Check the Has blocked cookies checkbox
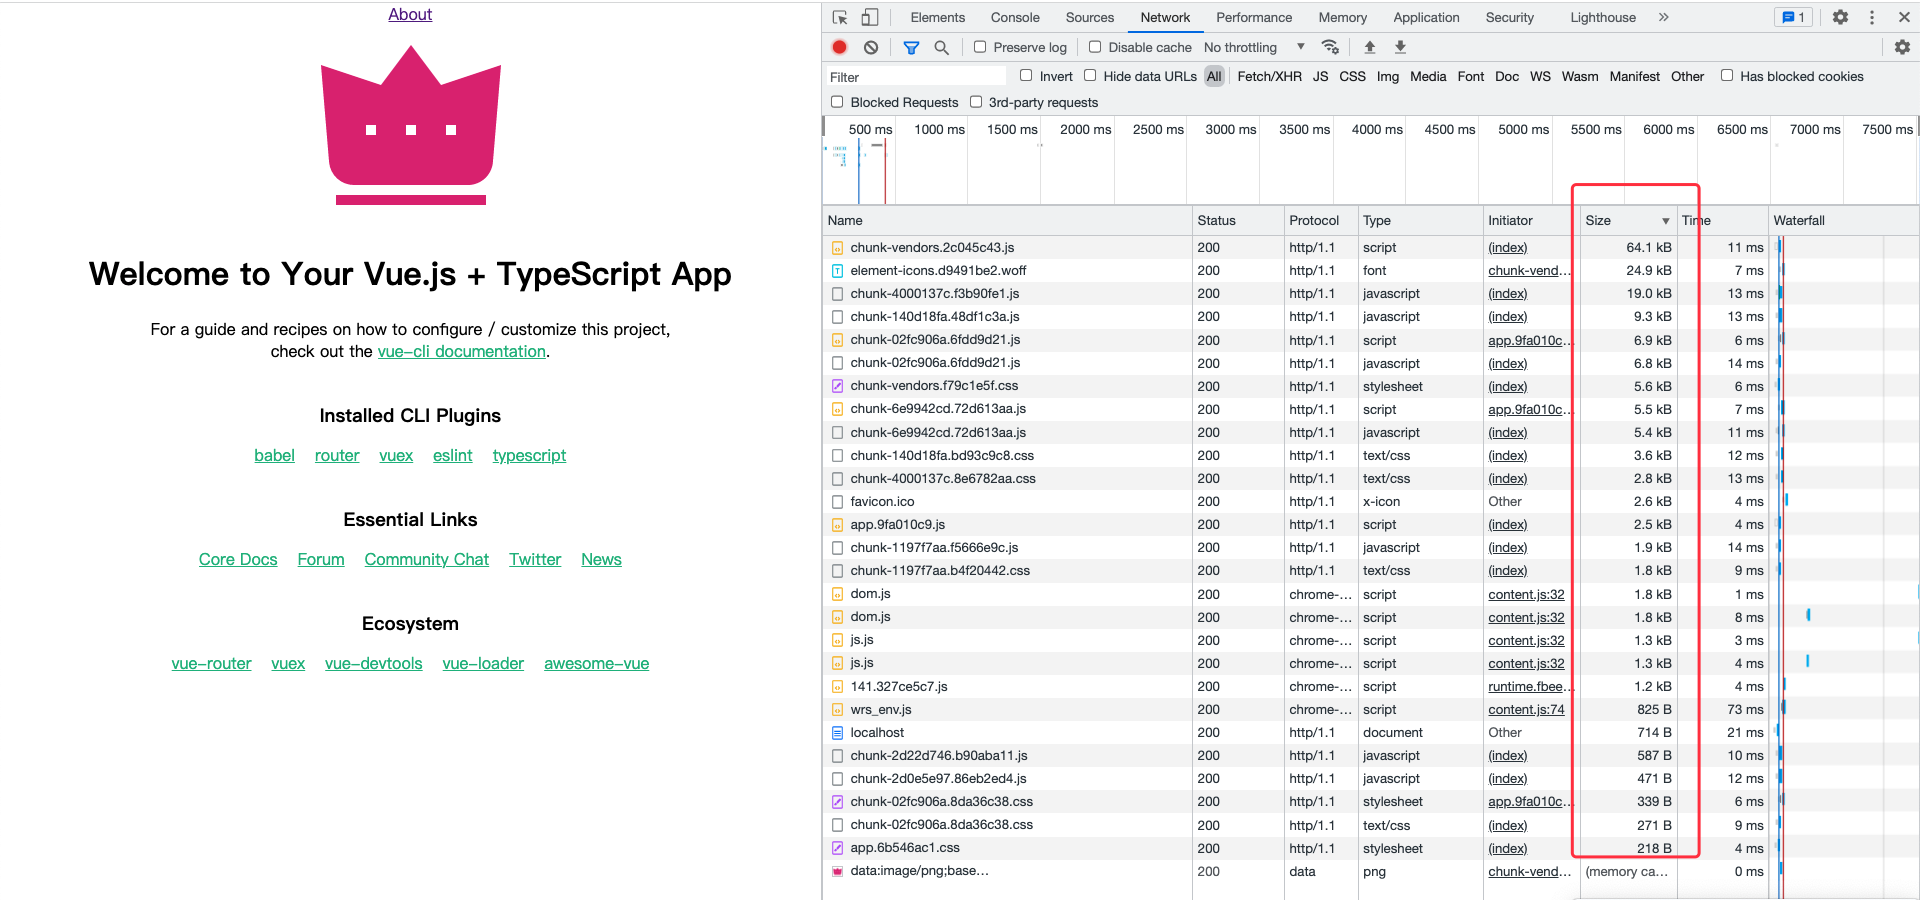 [1727, 76]
